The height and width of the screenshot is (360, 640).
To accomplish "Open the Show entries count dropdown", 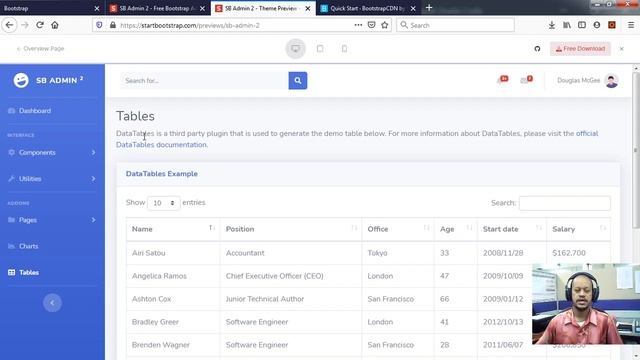I will pyautogui.click(x=163, y=203).
